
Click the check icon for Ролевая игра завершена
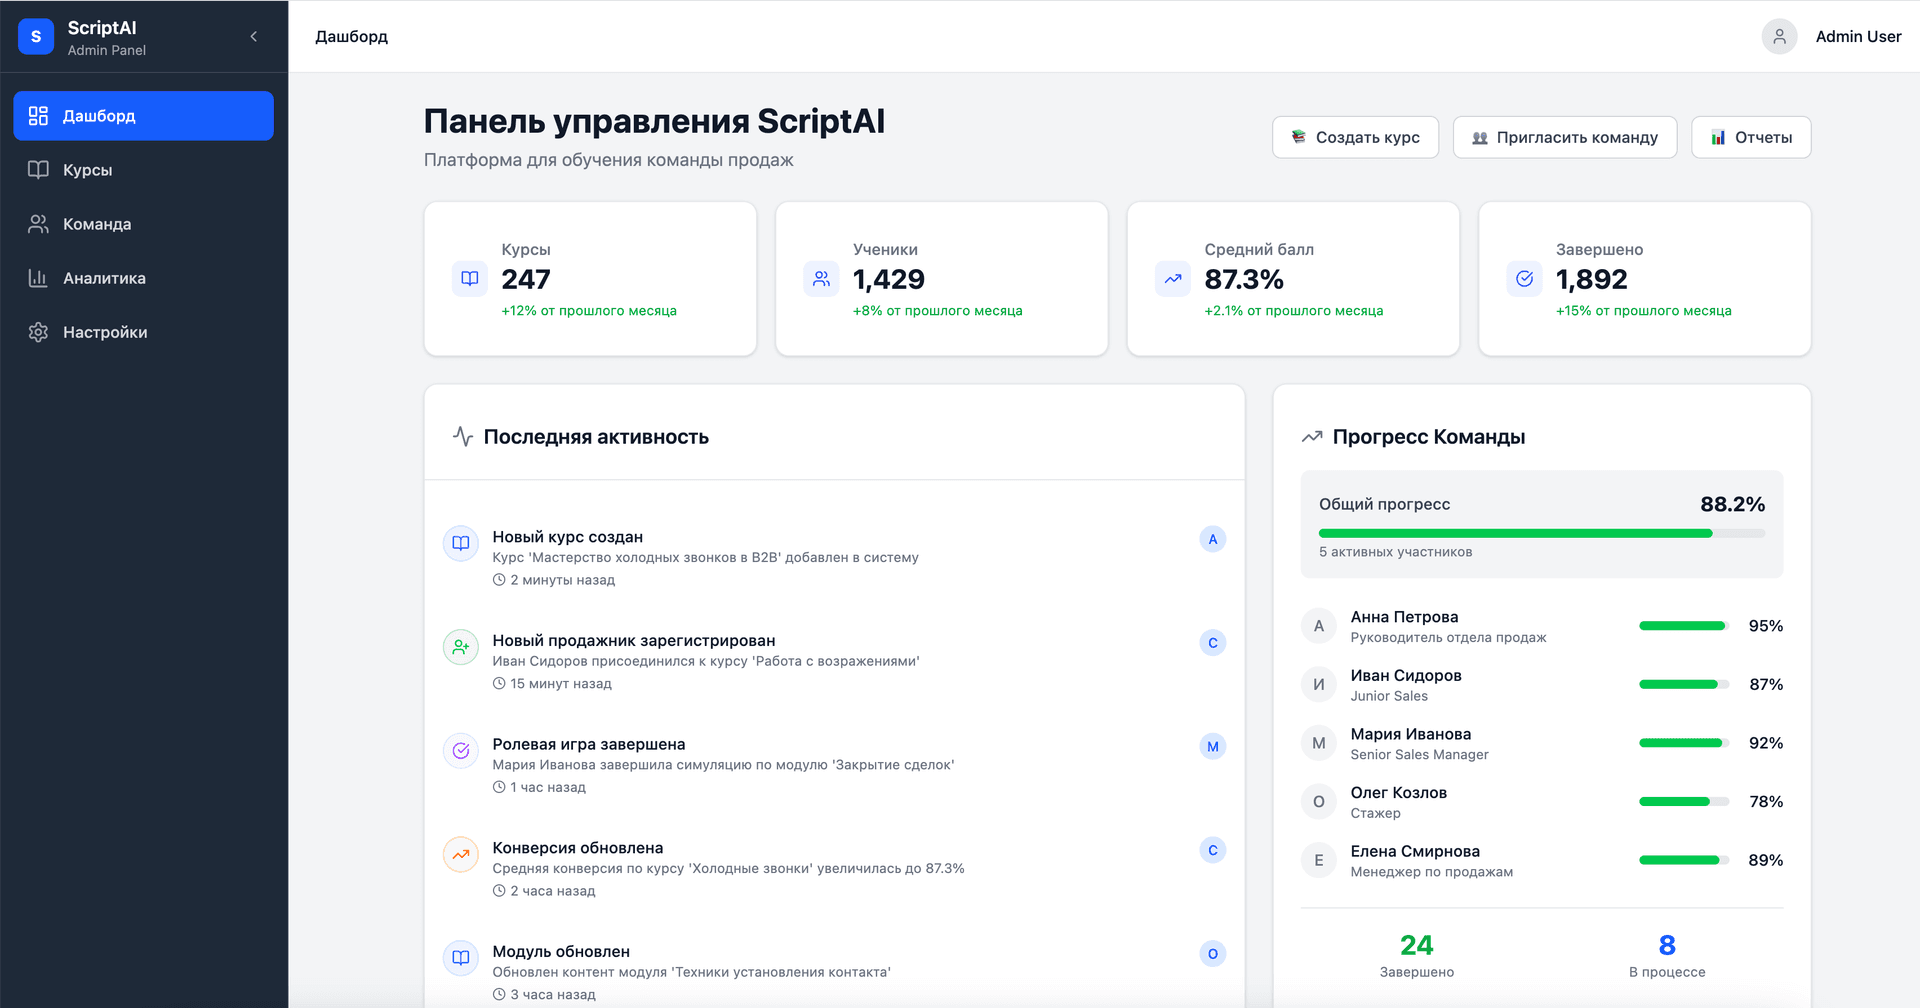coord(461,750)
